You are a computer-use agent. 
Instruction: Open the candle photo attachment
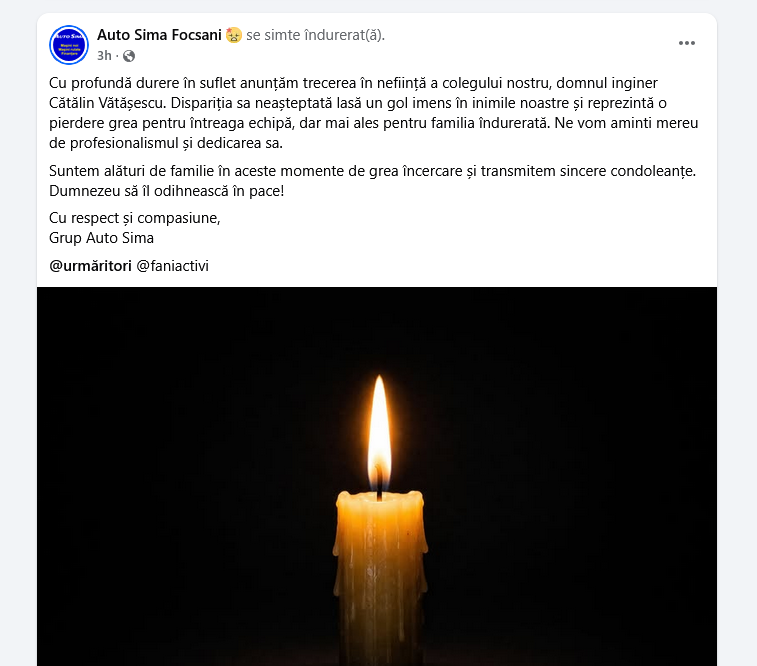click(377, 476)
